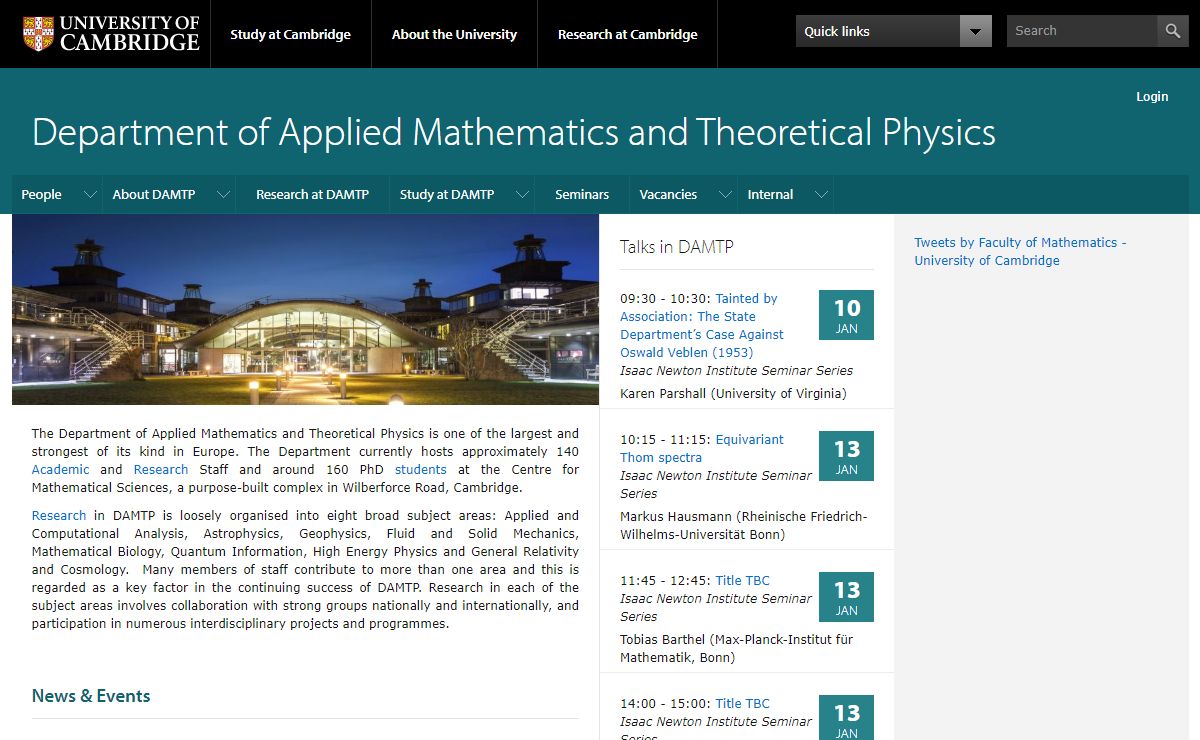Click the search magnifier icon
The height and width of the screenshot is (740, 1200).
point(1173,31)
